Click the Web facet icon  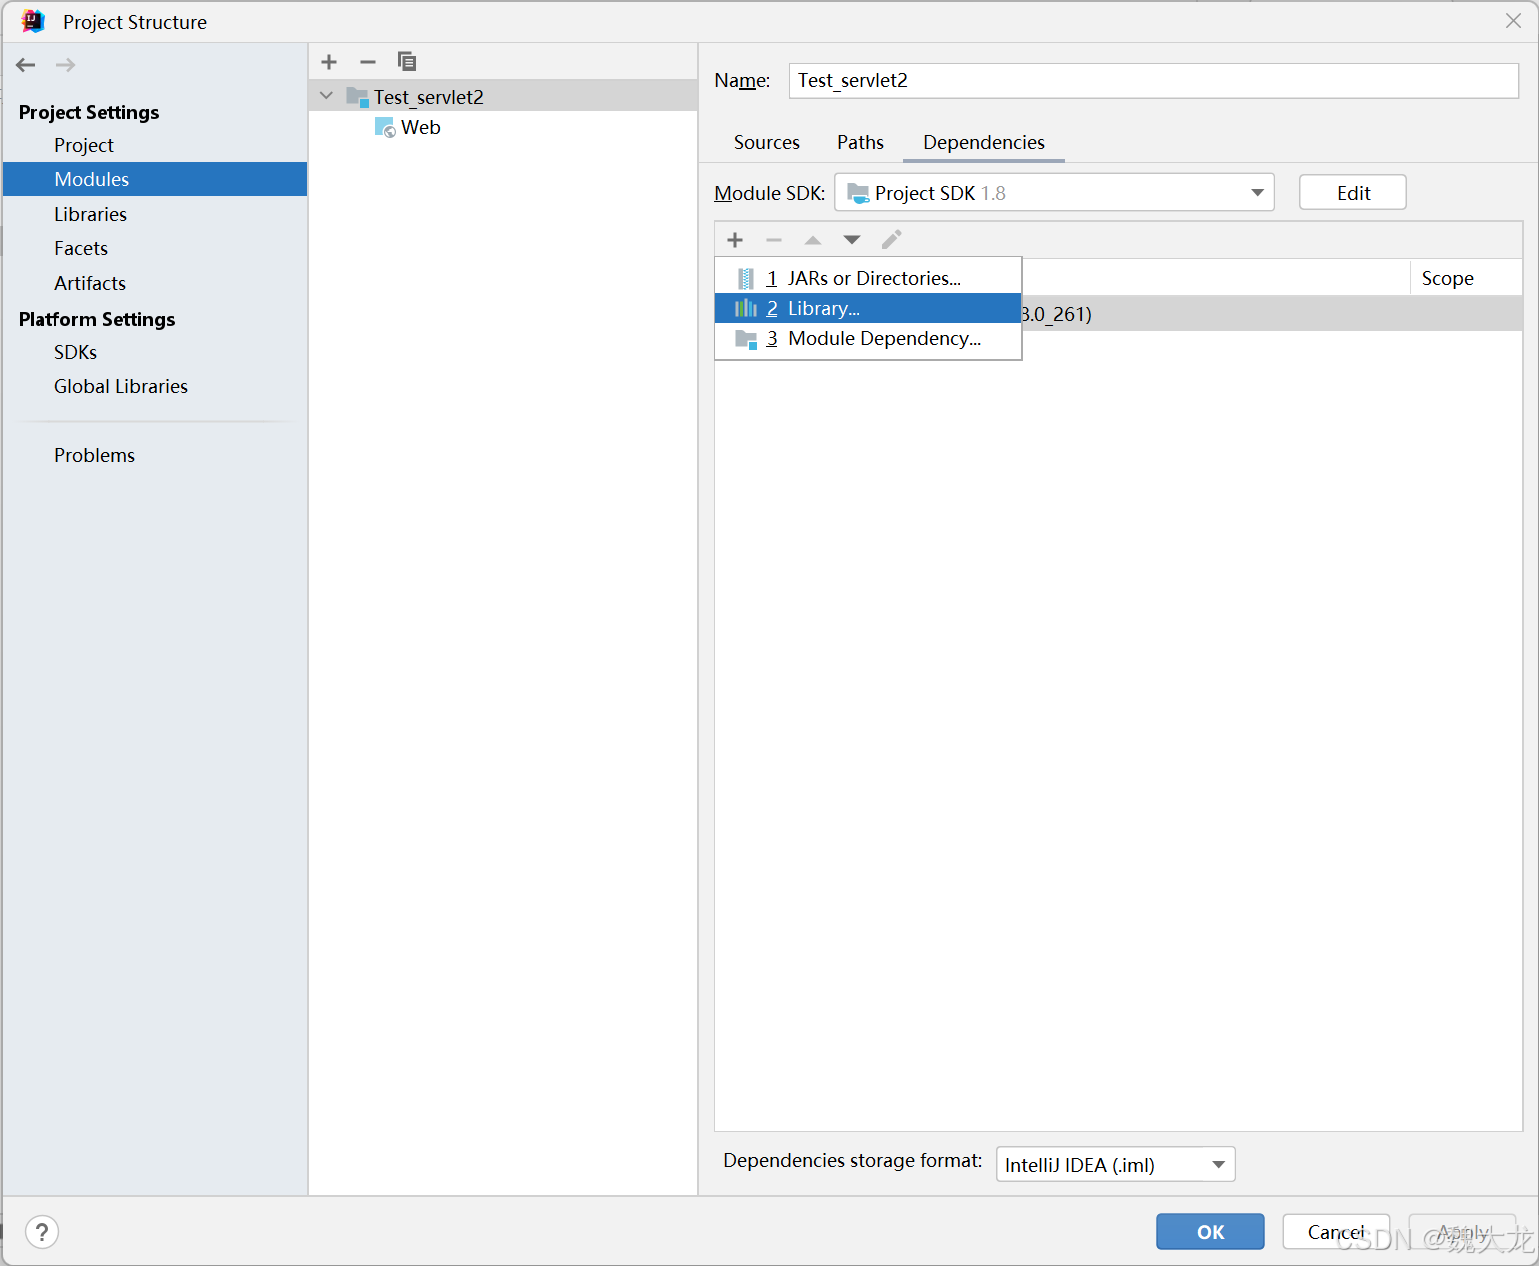(x=385, y=127)
